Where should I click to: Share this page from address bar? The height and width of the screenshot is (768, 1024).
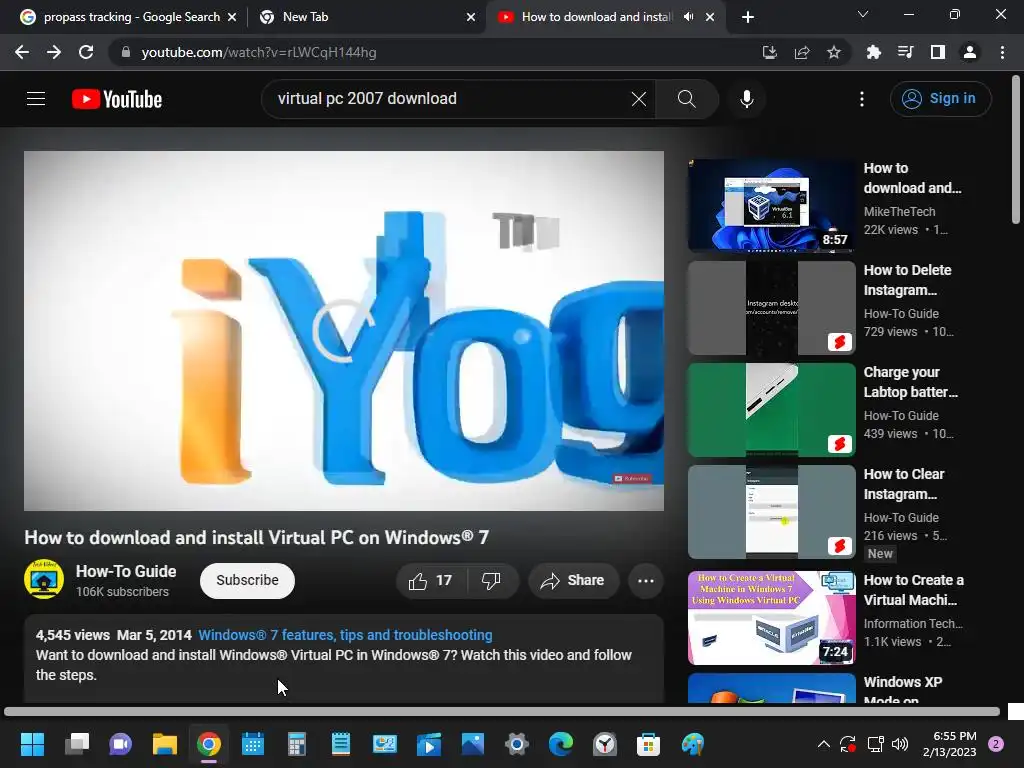802,52
